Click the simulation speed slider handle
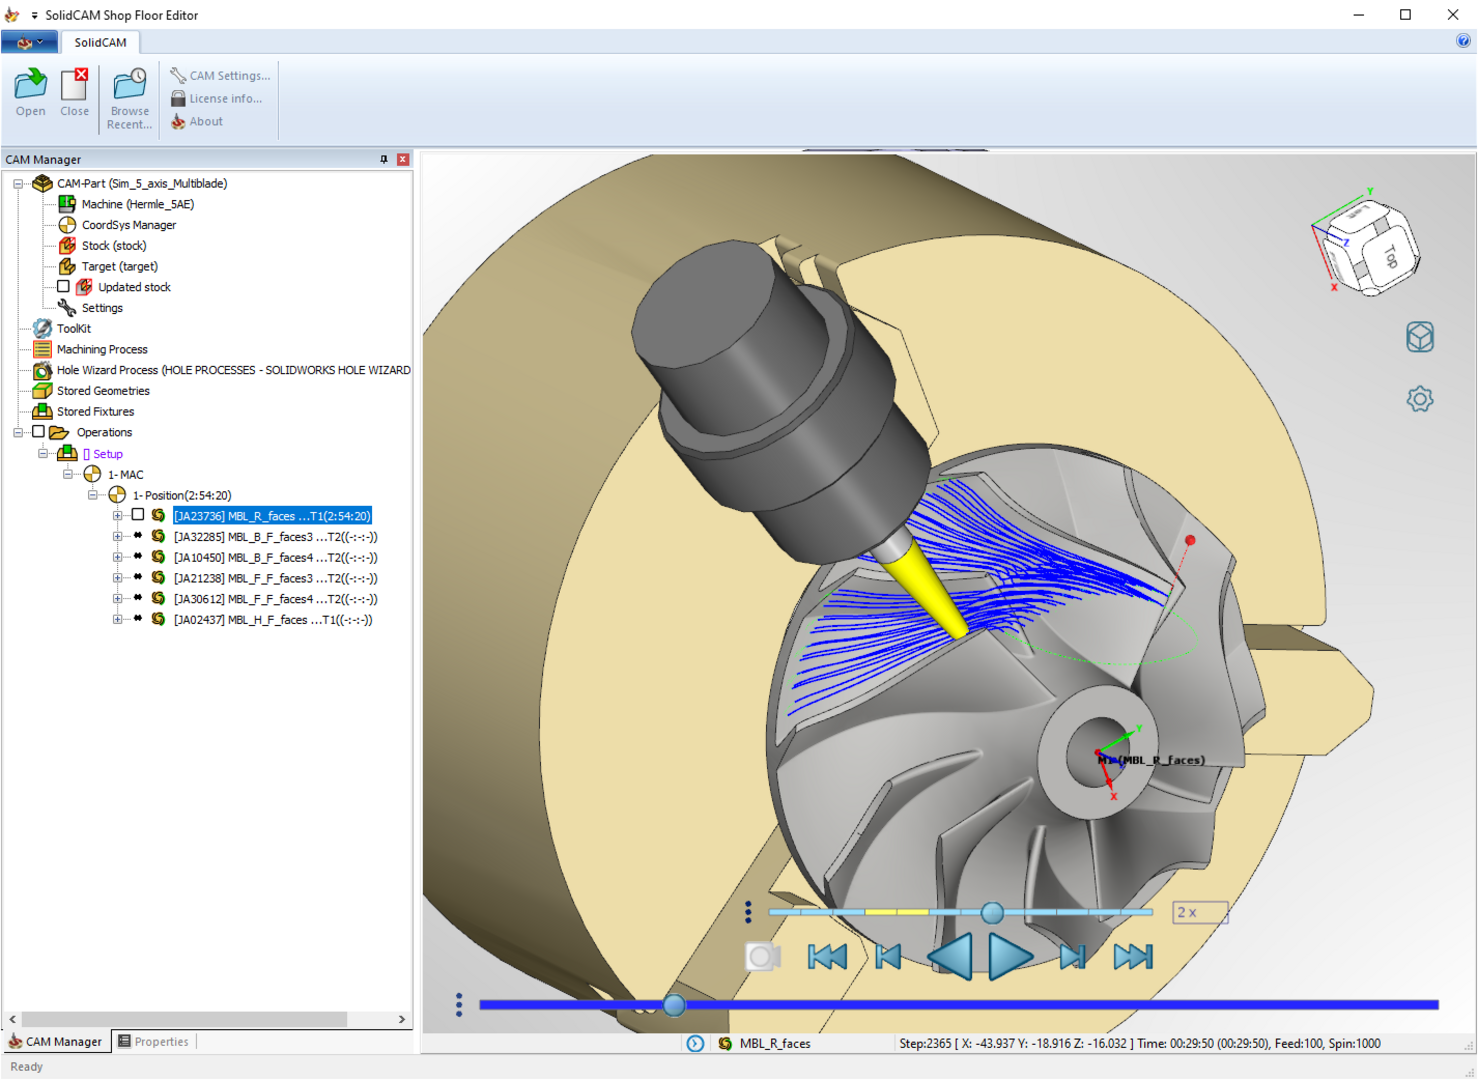The image size is (1478, 1080). pyautogui.click(x=992, y=912)
